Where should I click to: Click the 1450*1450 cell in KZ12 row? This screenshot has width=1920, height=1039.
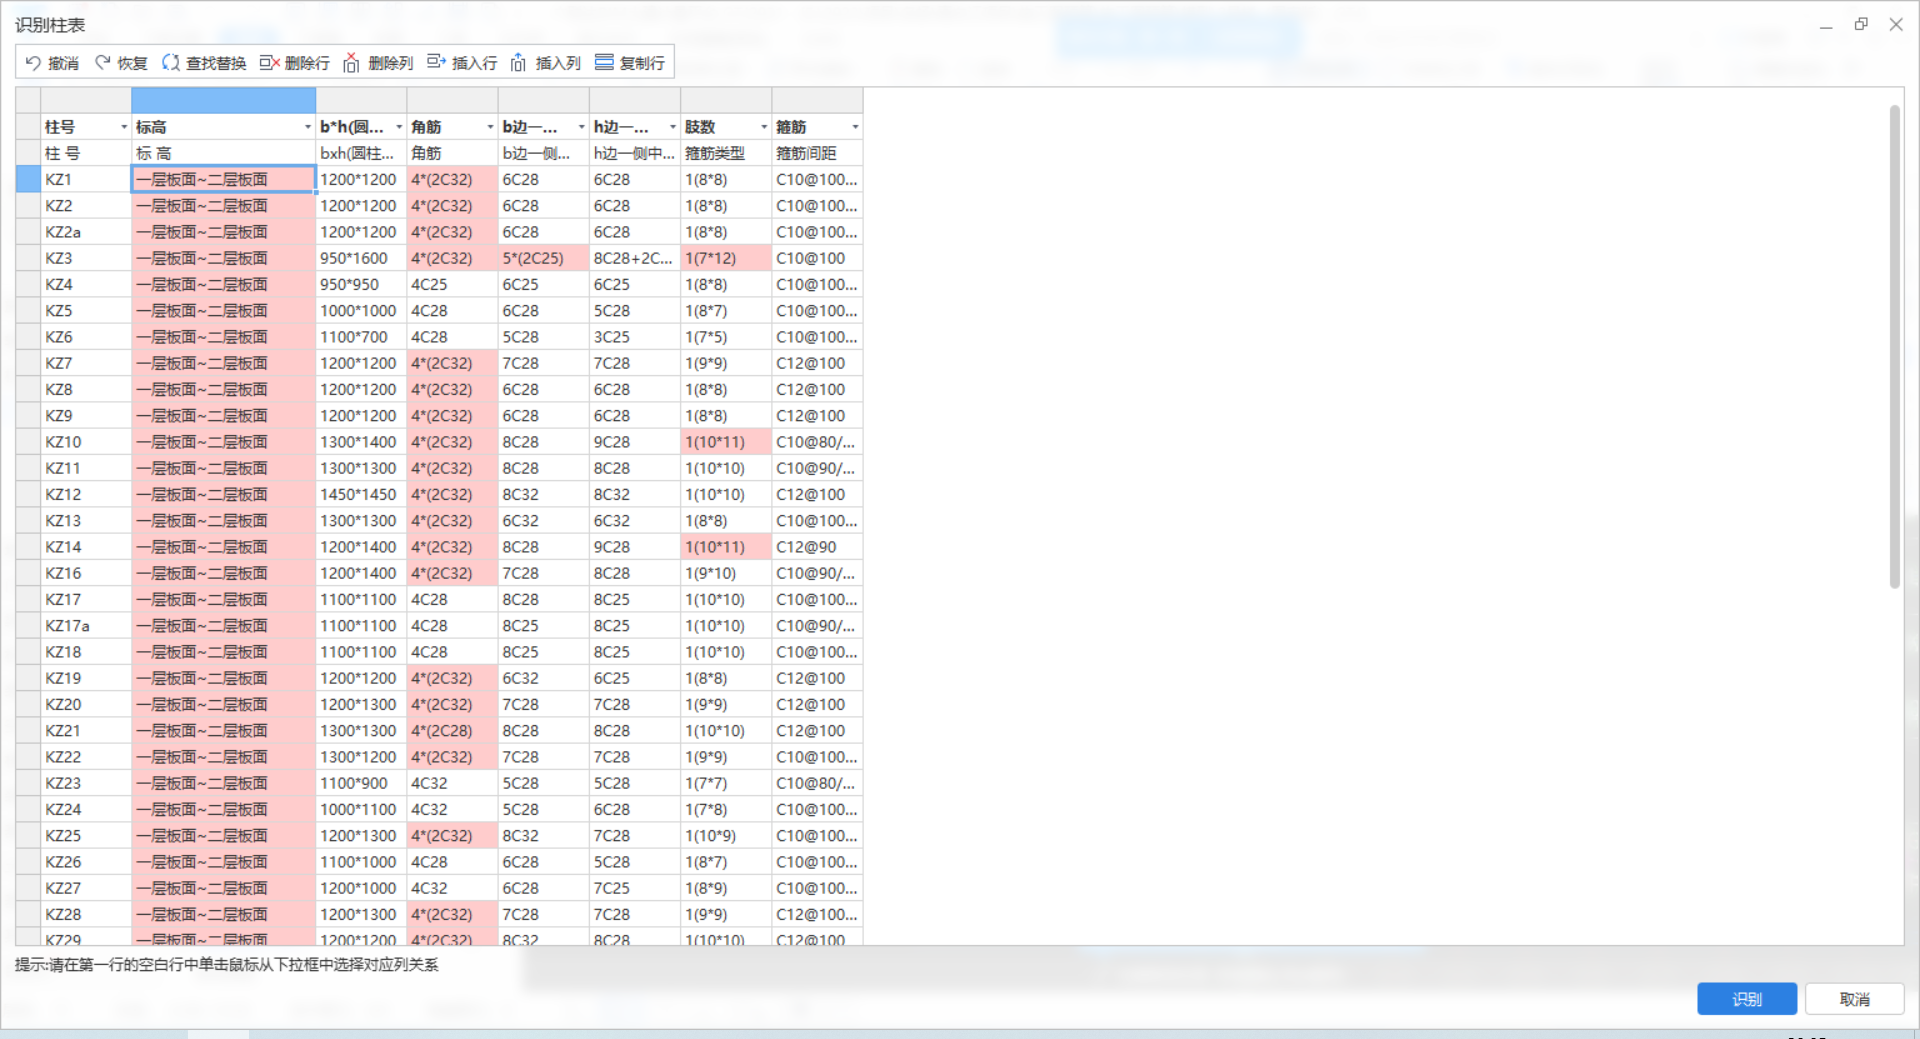(x=361, y=494)
